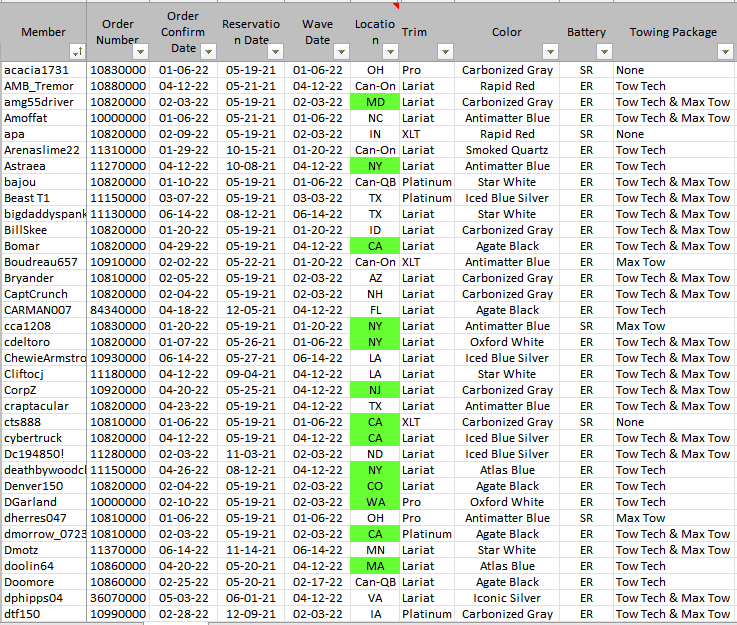The height and width of the screenshot is (625, 737).
Task: Expand the Trim column filter
Action: point(441,51)
